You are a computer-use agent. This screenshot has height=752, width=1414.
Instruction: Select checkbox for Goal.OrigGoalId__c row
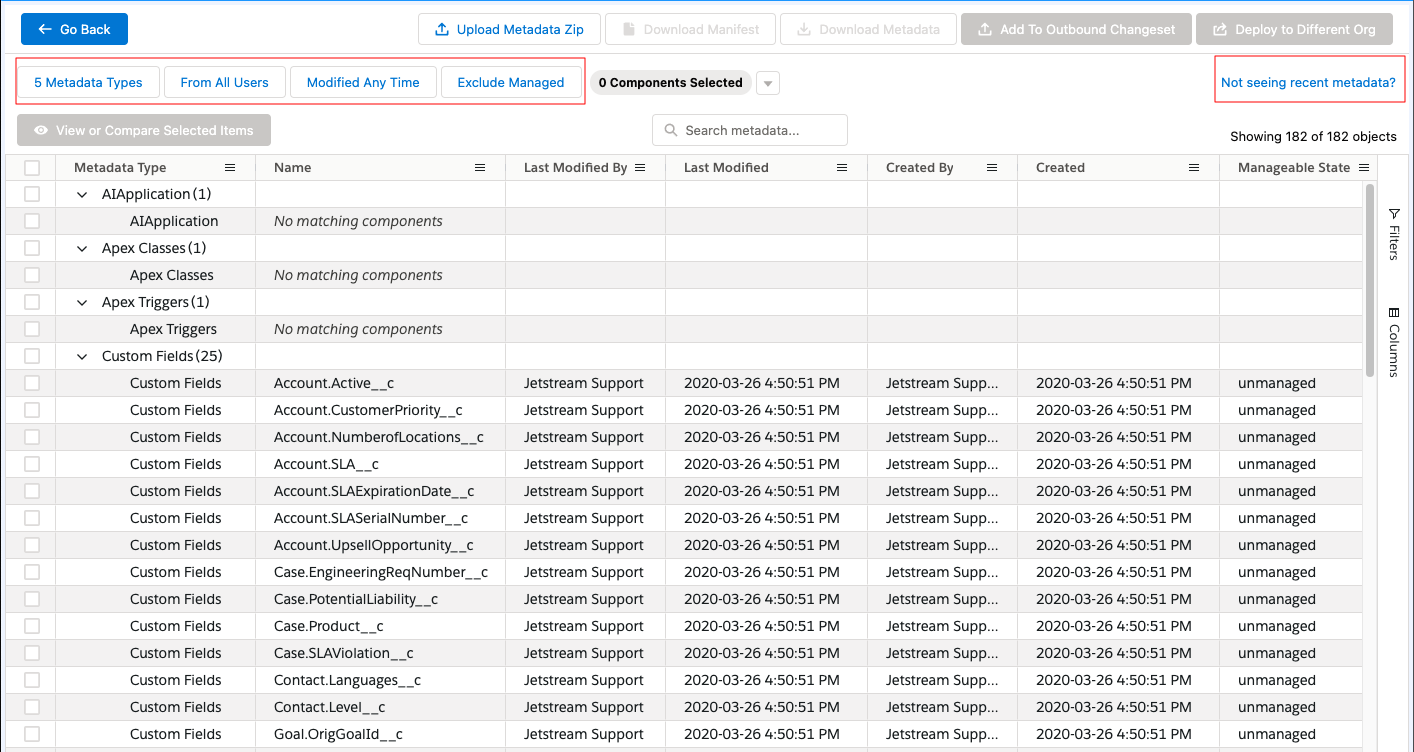click(32, 734)
